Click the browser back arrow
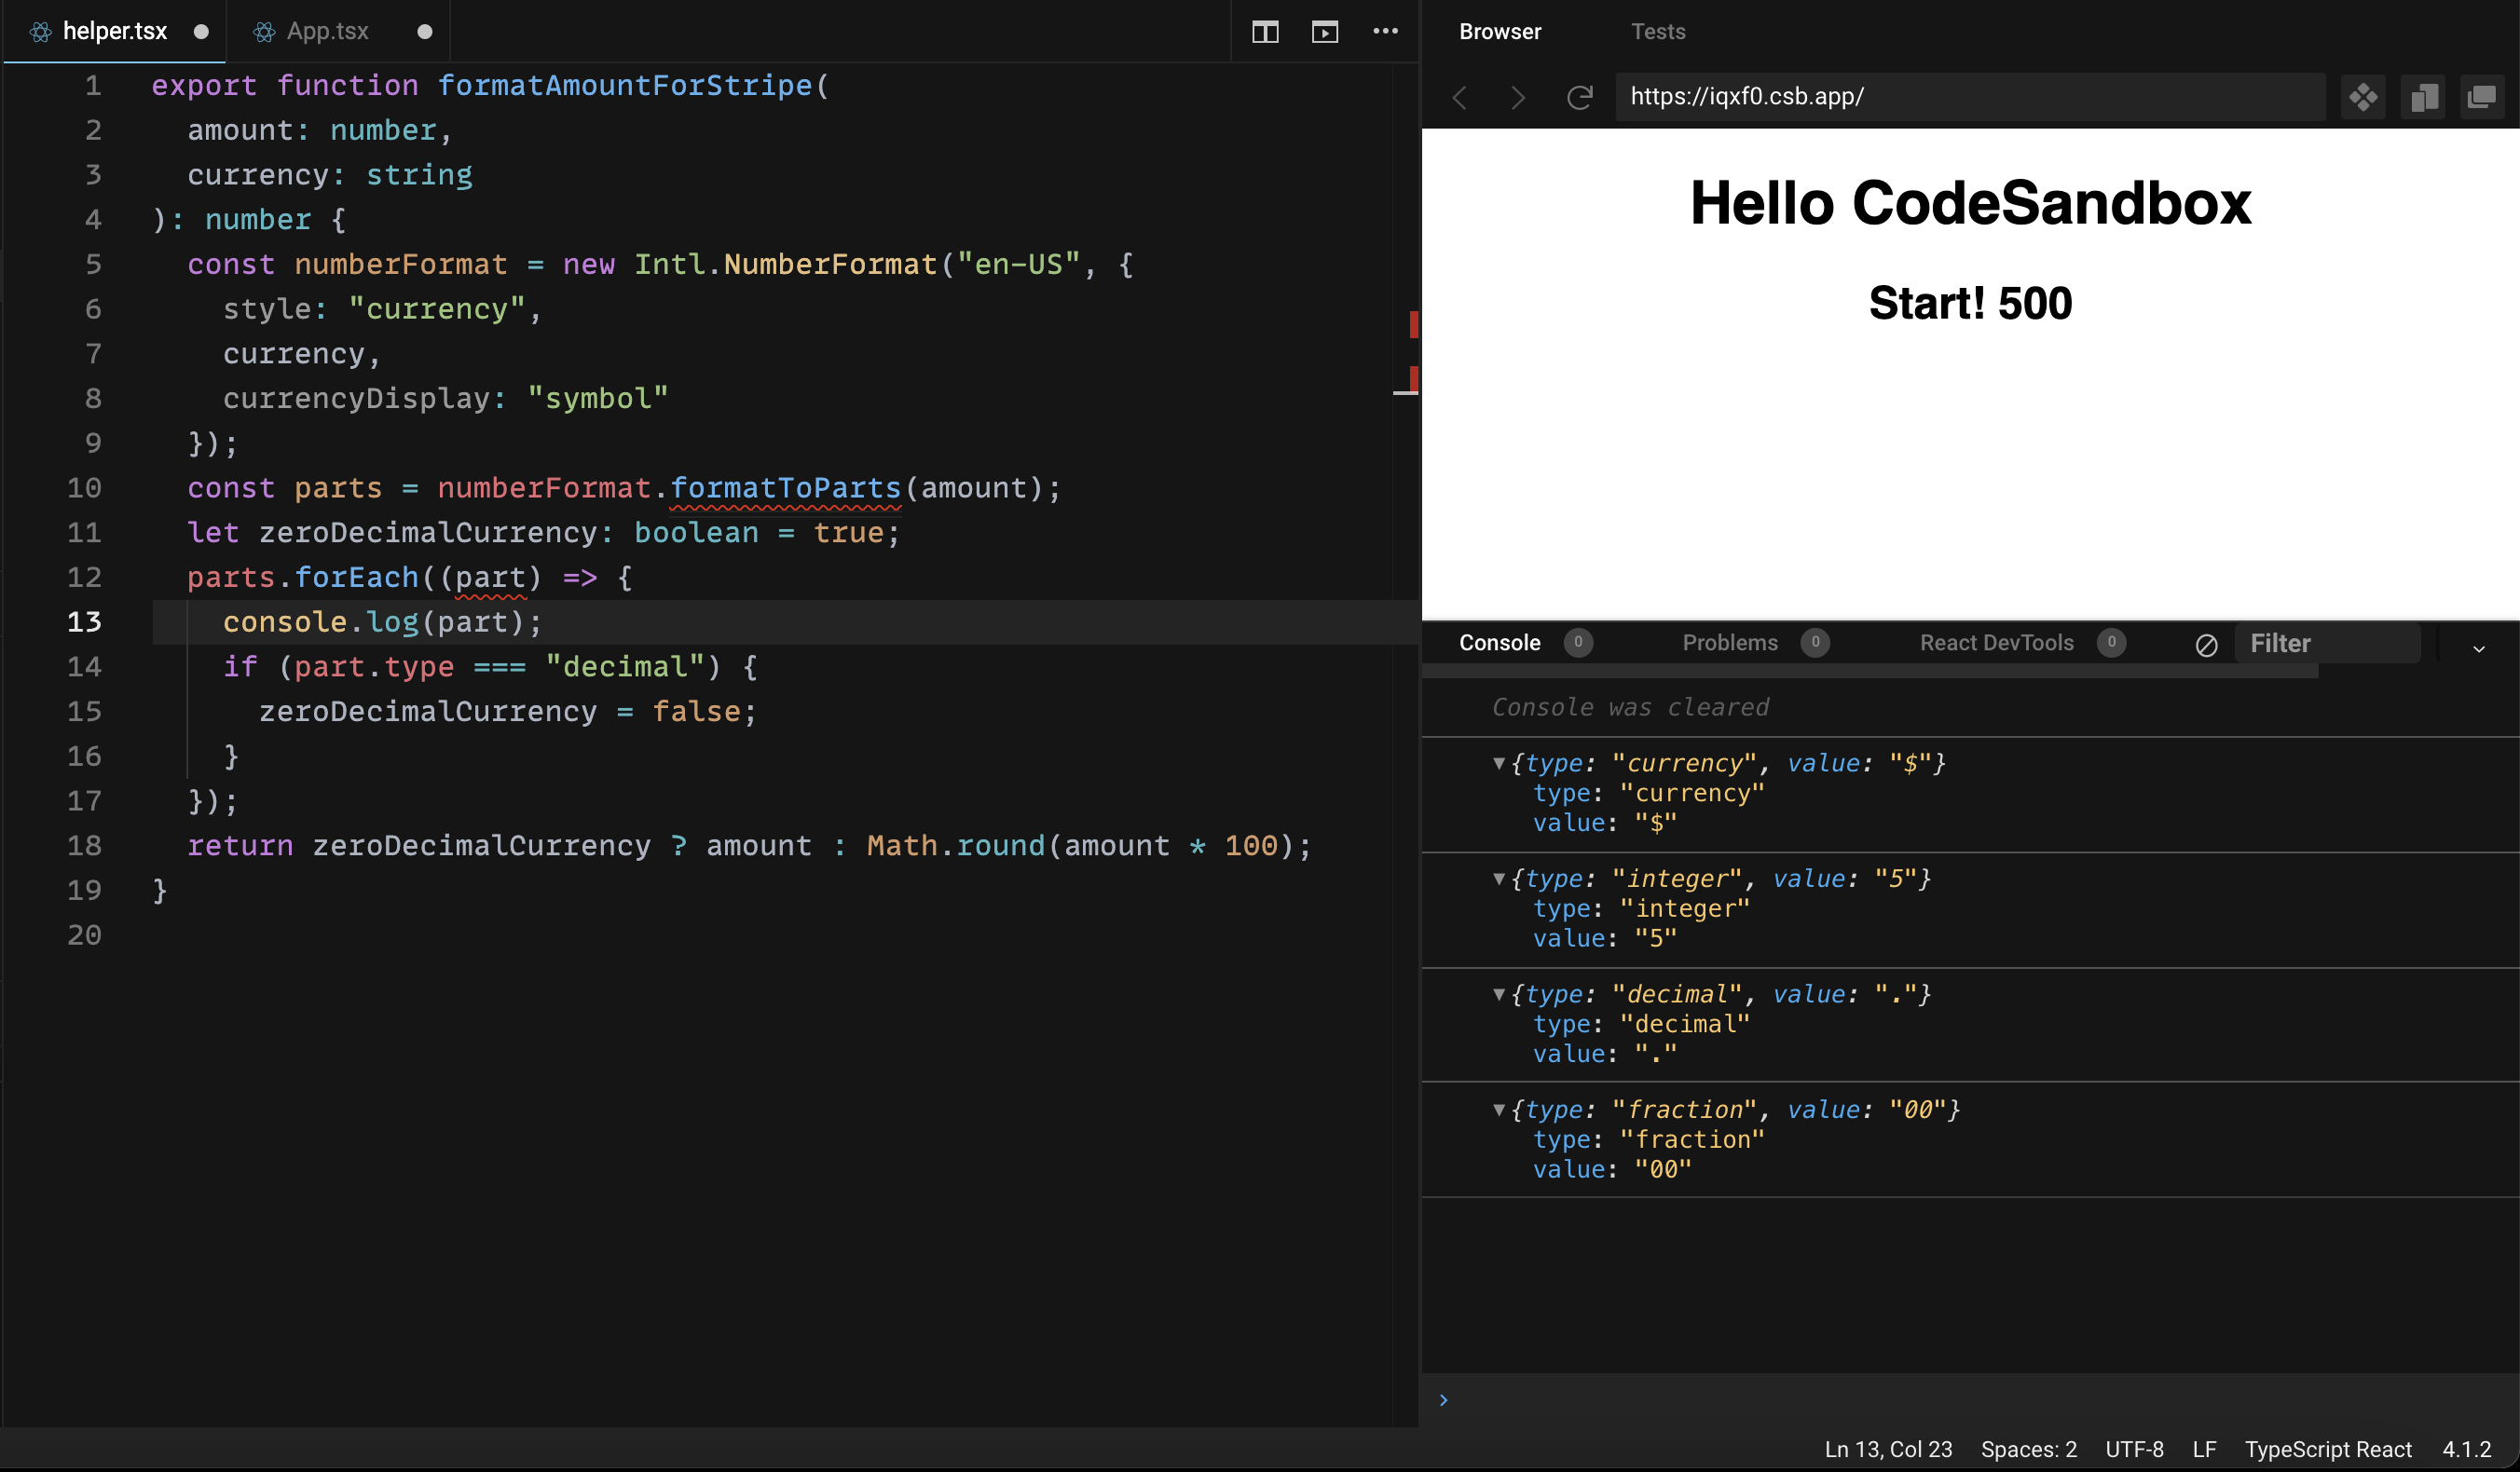Image resolution: width=2520 pixels, height=1472 pixels. [1459, 97]
